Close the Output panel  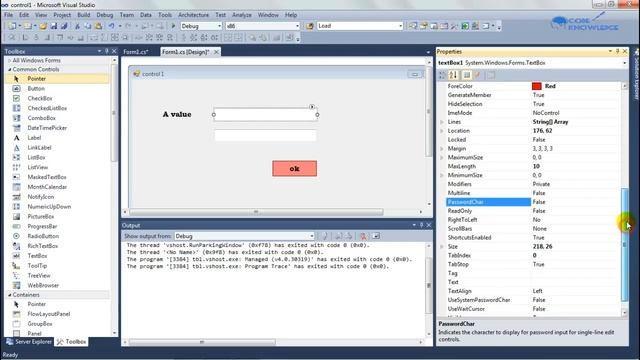[x=429, y=225]
